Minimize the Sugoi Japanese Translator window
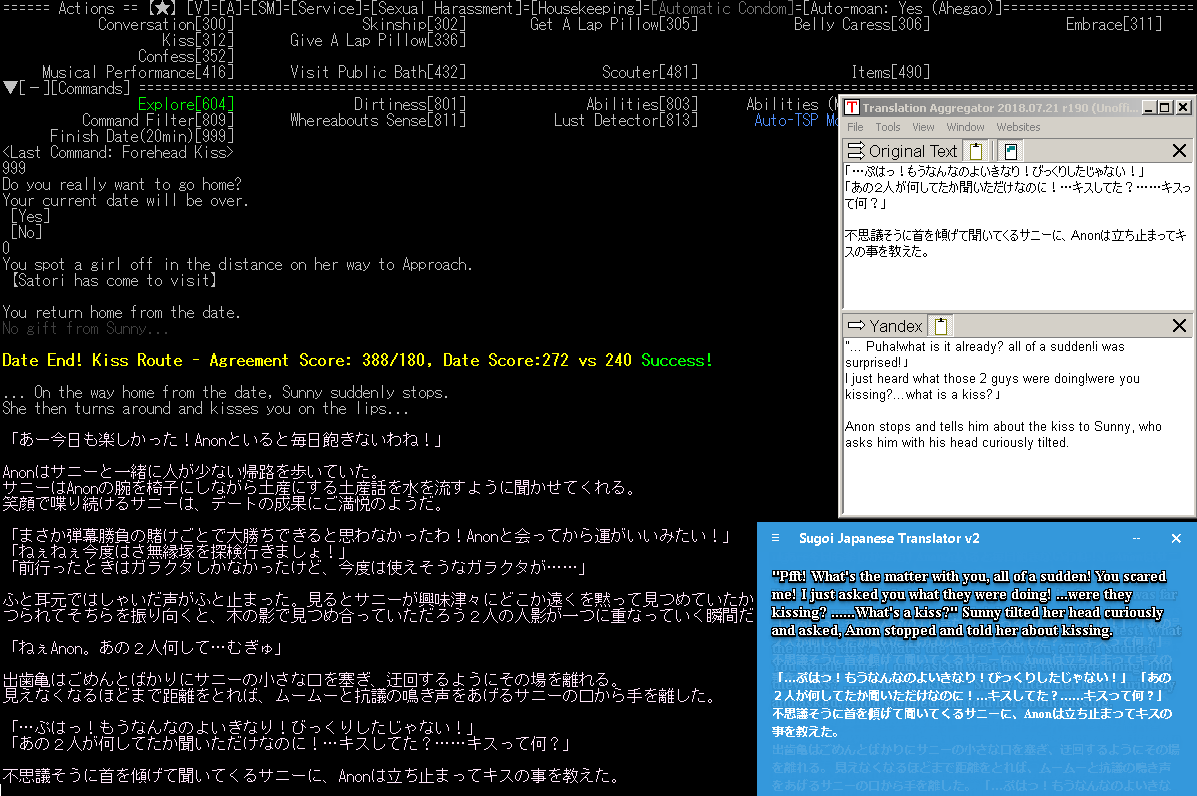 pyautogui.click(x=1136, y=538)
